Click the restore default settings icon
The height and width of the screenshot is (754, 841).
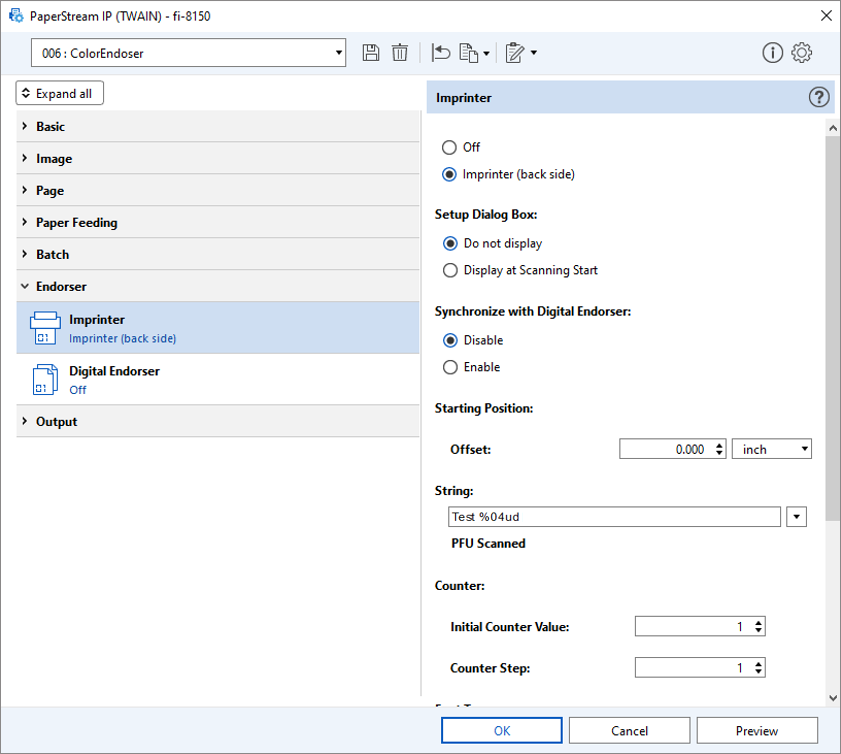point(441,53)
